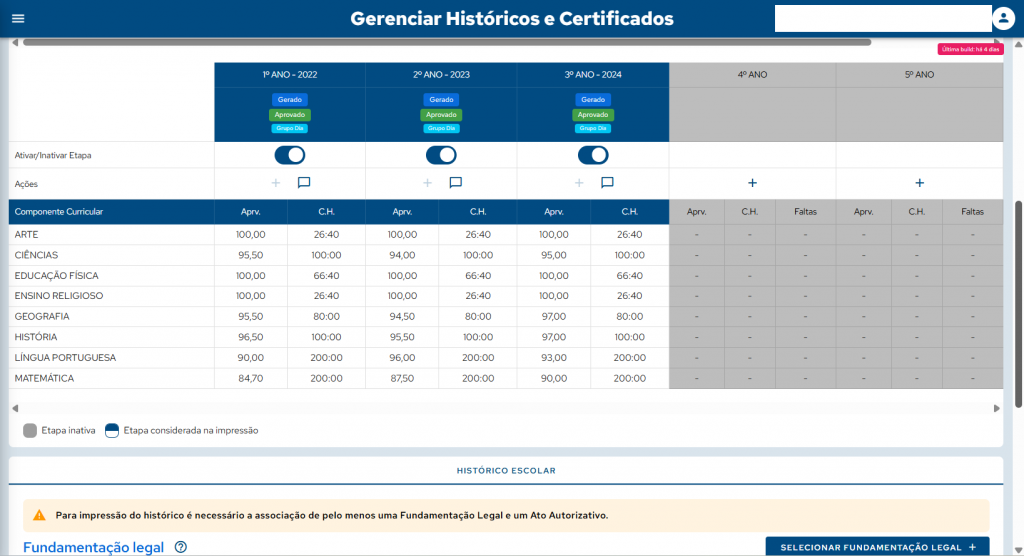
Task: Open comment icon for 1º ANO - 2022
Action: click(x=304, y=183)
